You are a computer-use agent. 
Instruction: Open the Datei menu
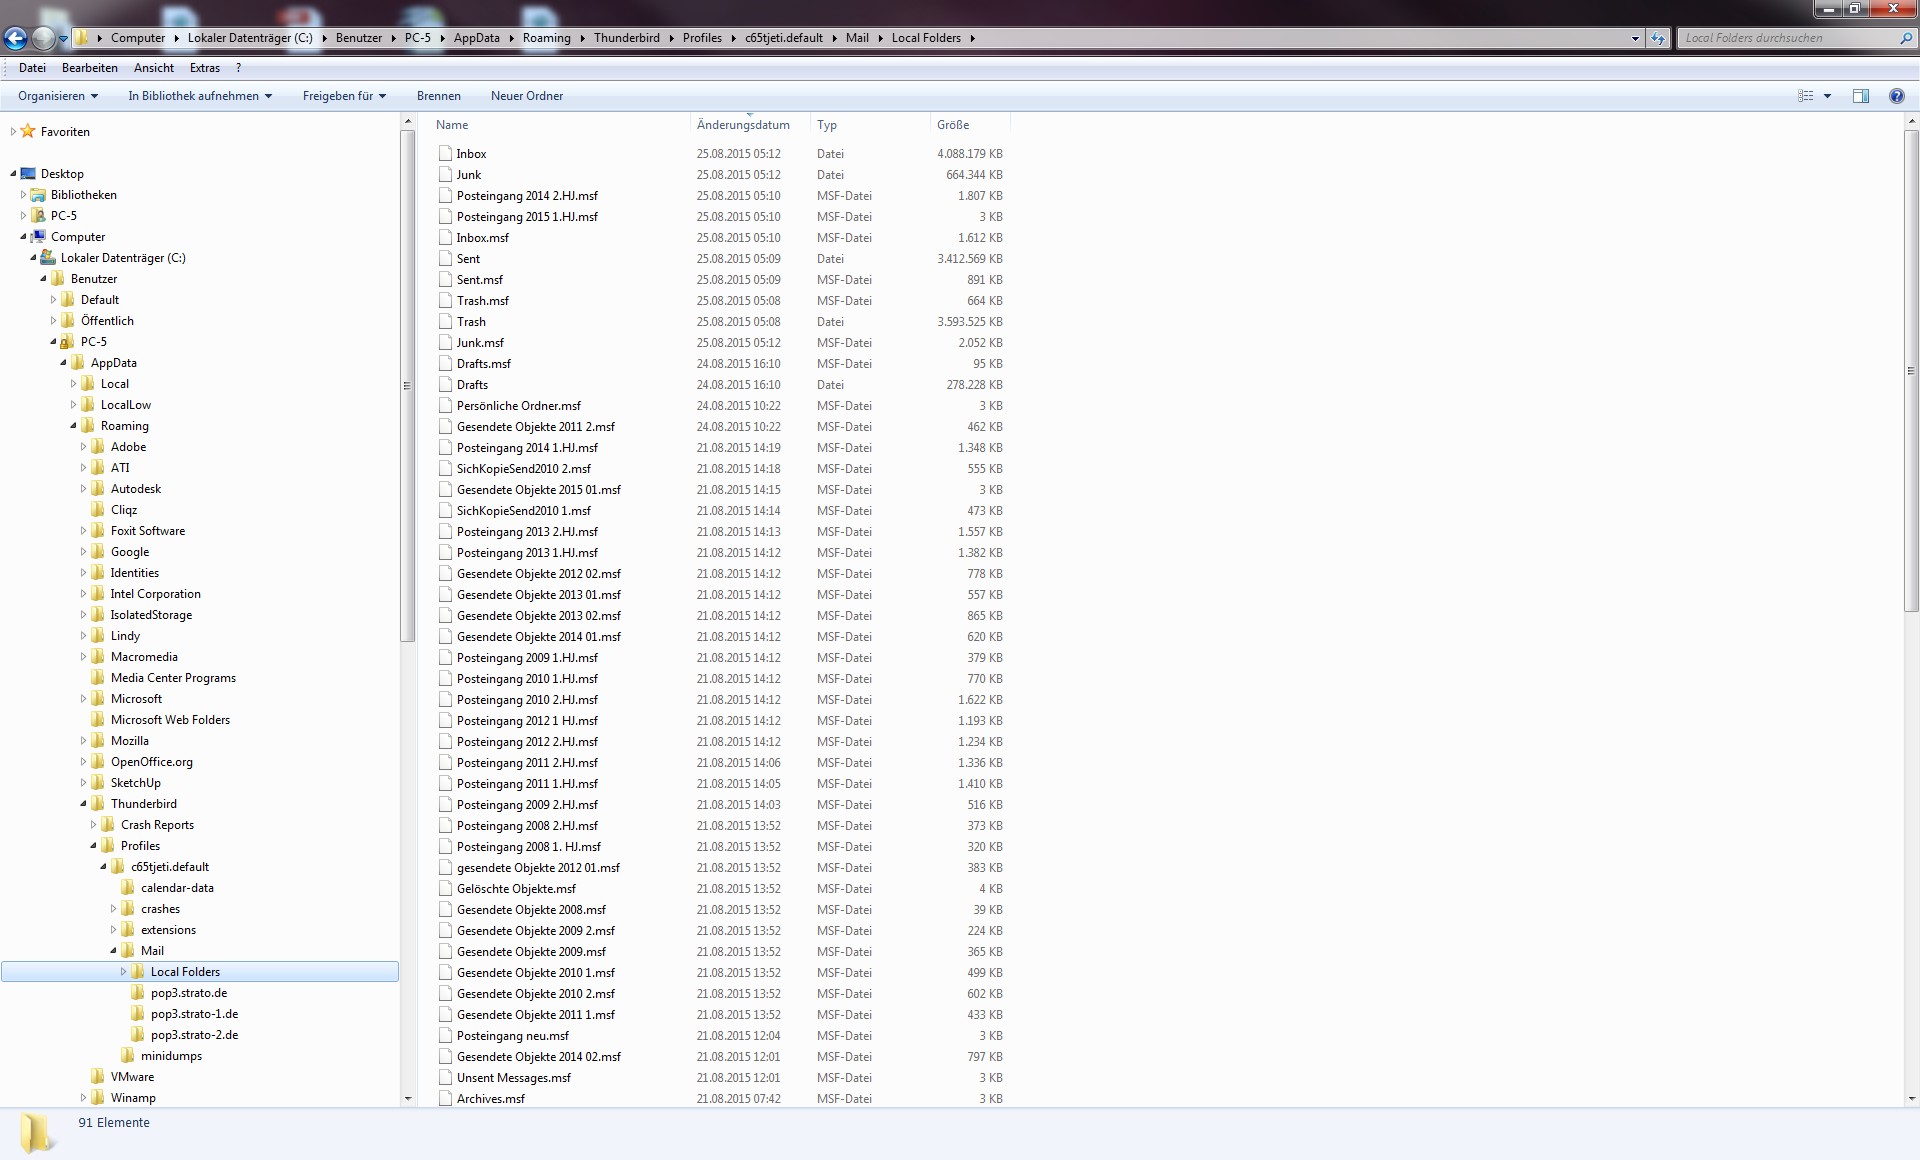coord(32,68)
